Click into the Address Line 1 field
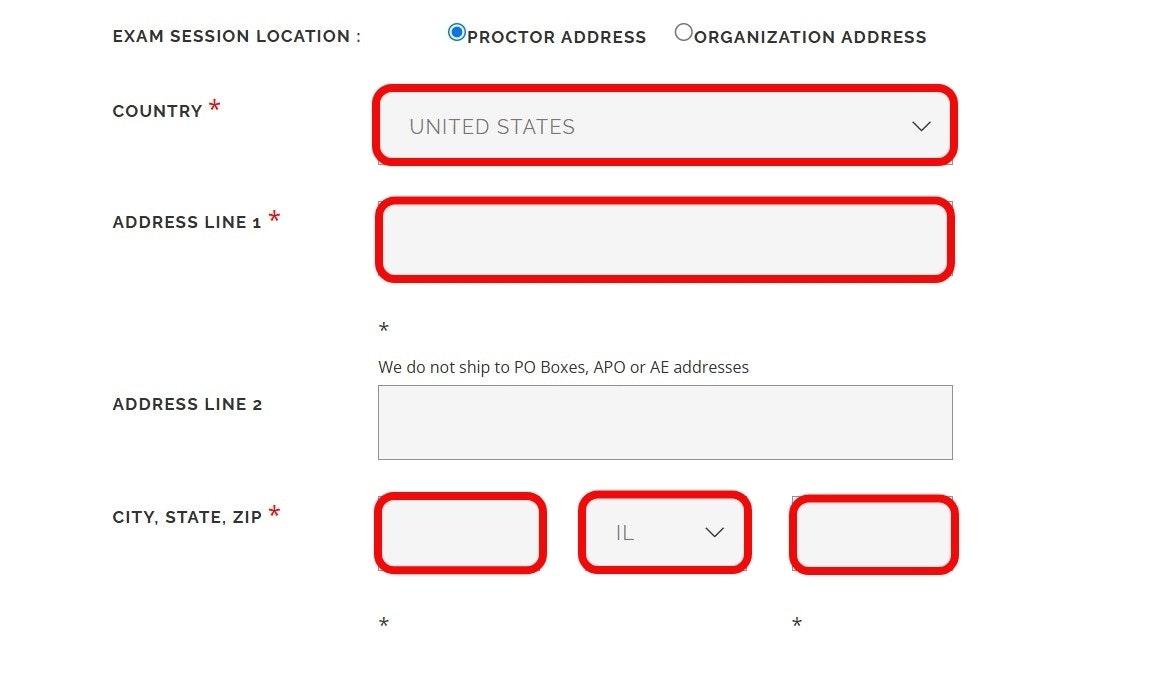This screenshot has height=676, width=1162. coord(664,239)
